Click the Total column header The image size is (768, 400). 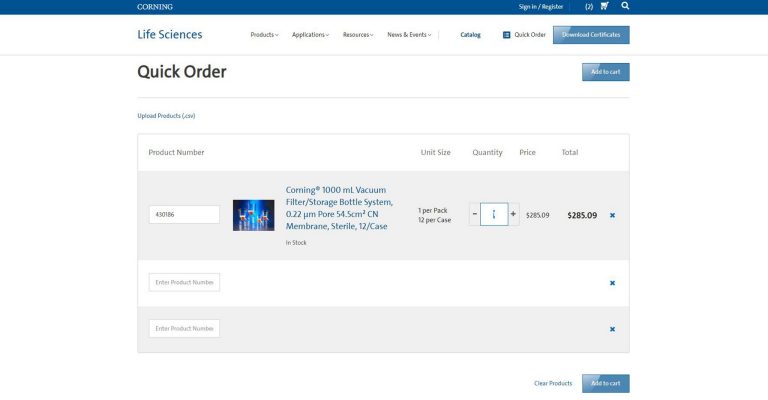pyautogui.click(x=570, y=152)
